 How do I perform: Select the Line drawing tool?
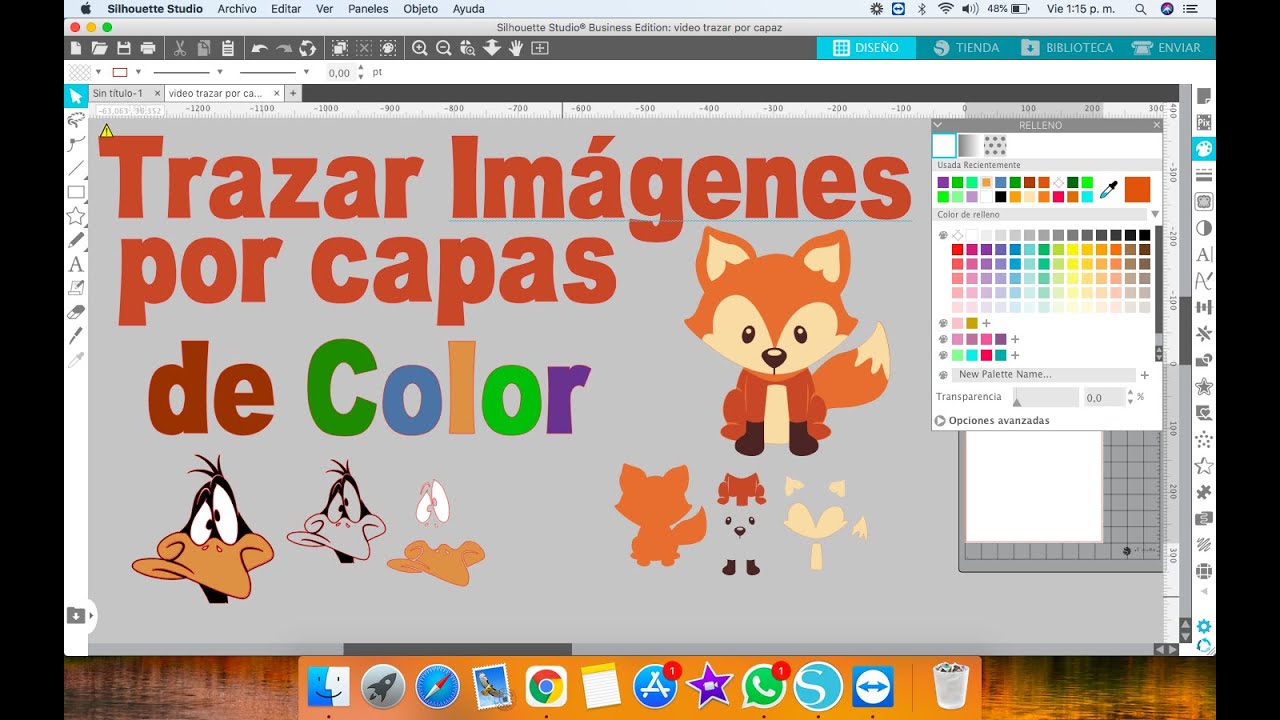click(76, 168)
